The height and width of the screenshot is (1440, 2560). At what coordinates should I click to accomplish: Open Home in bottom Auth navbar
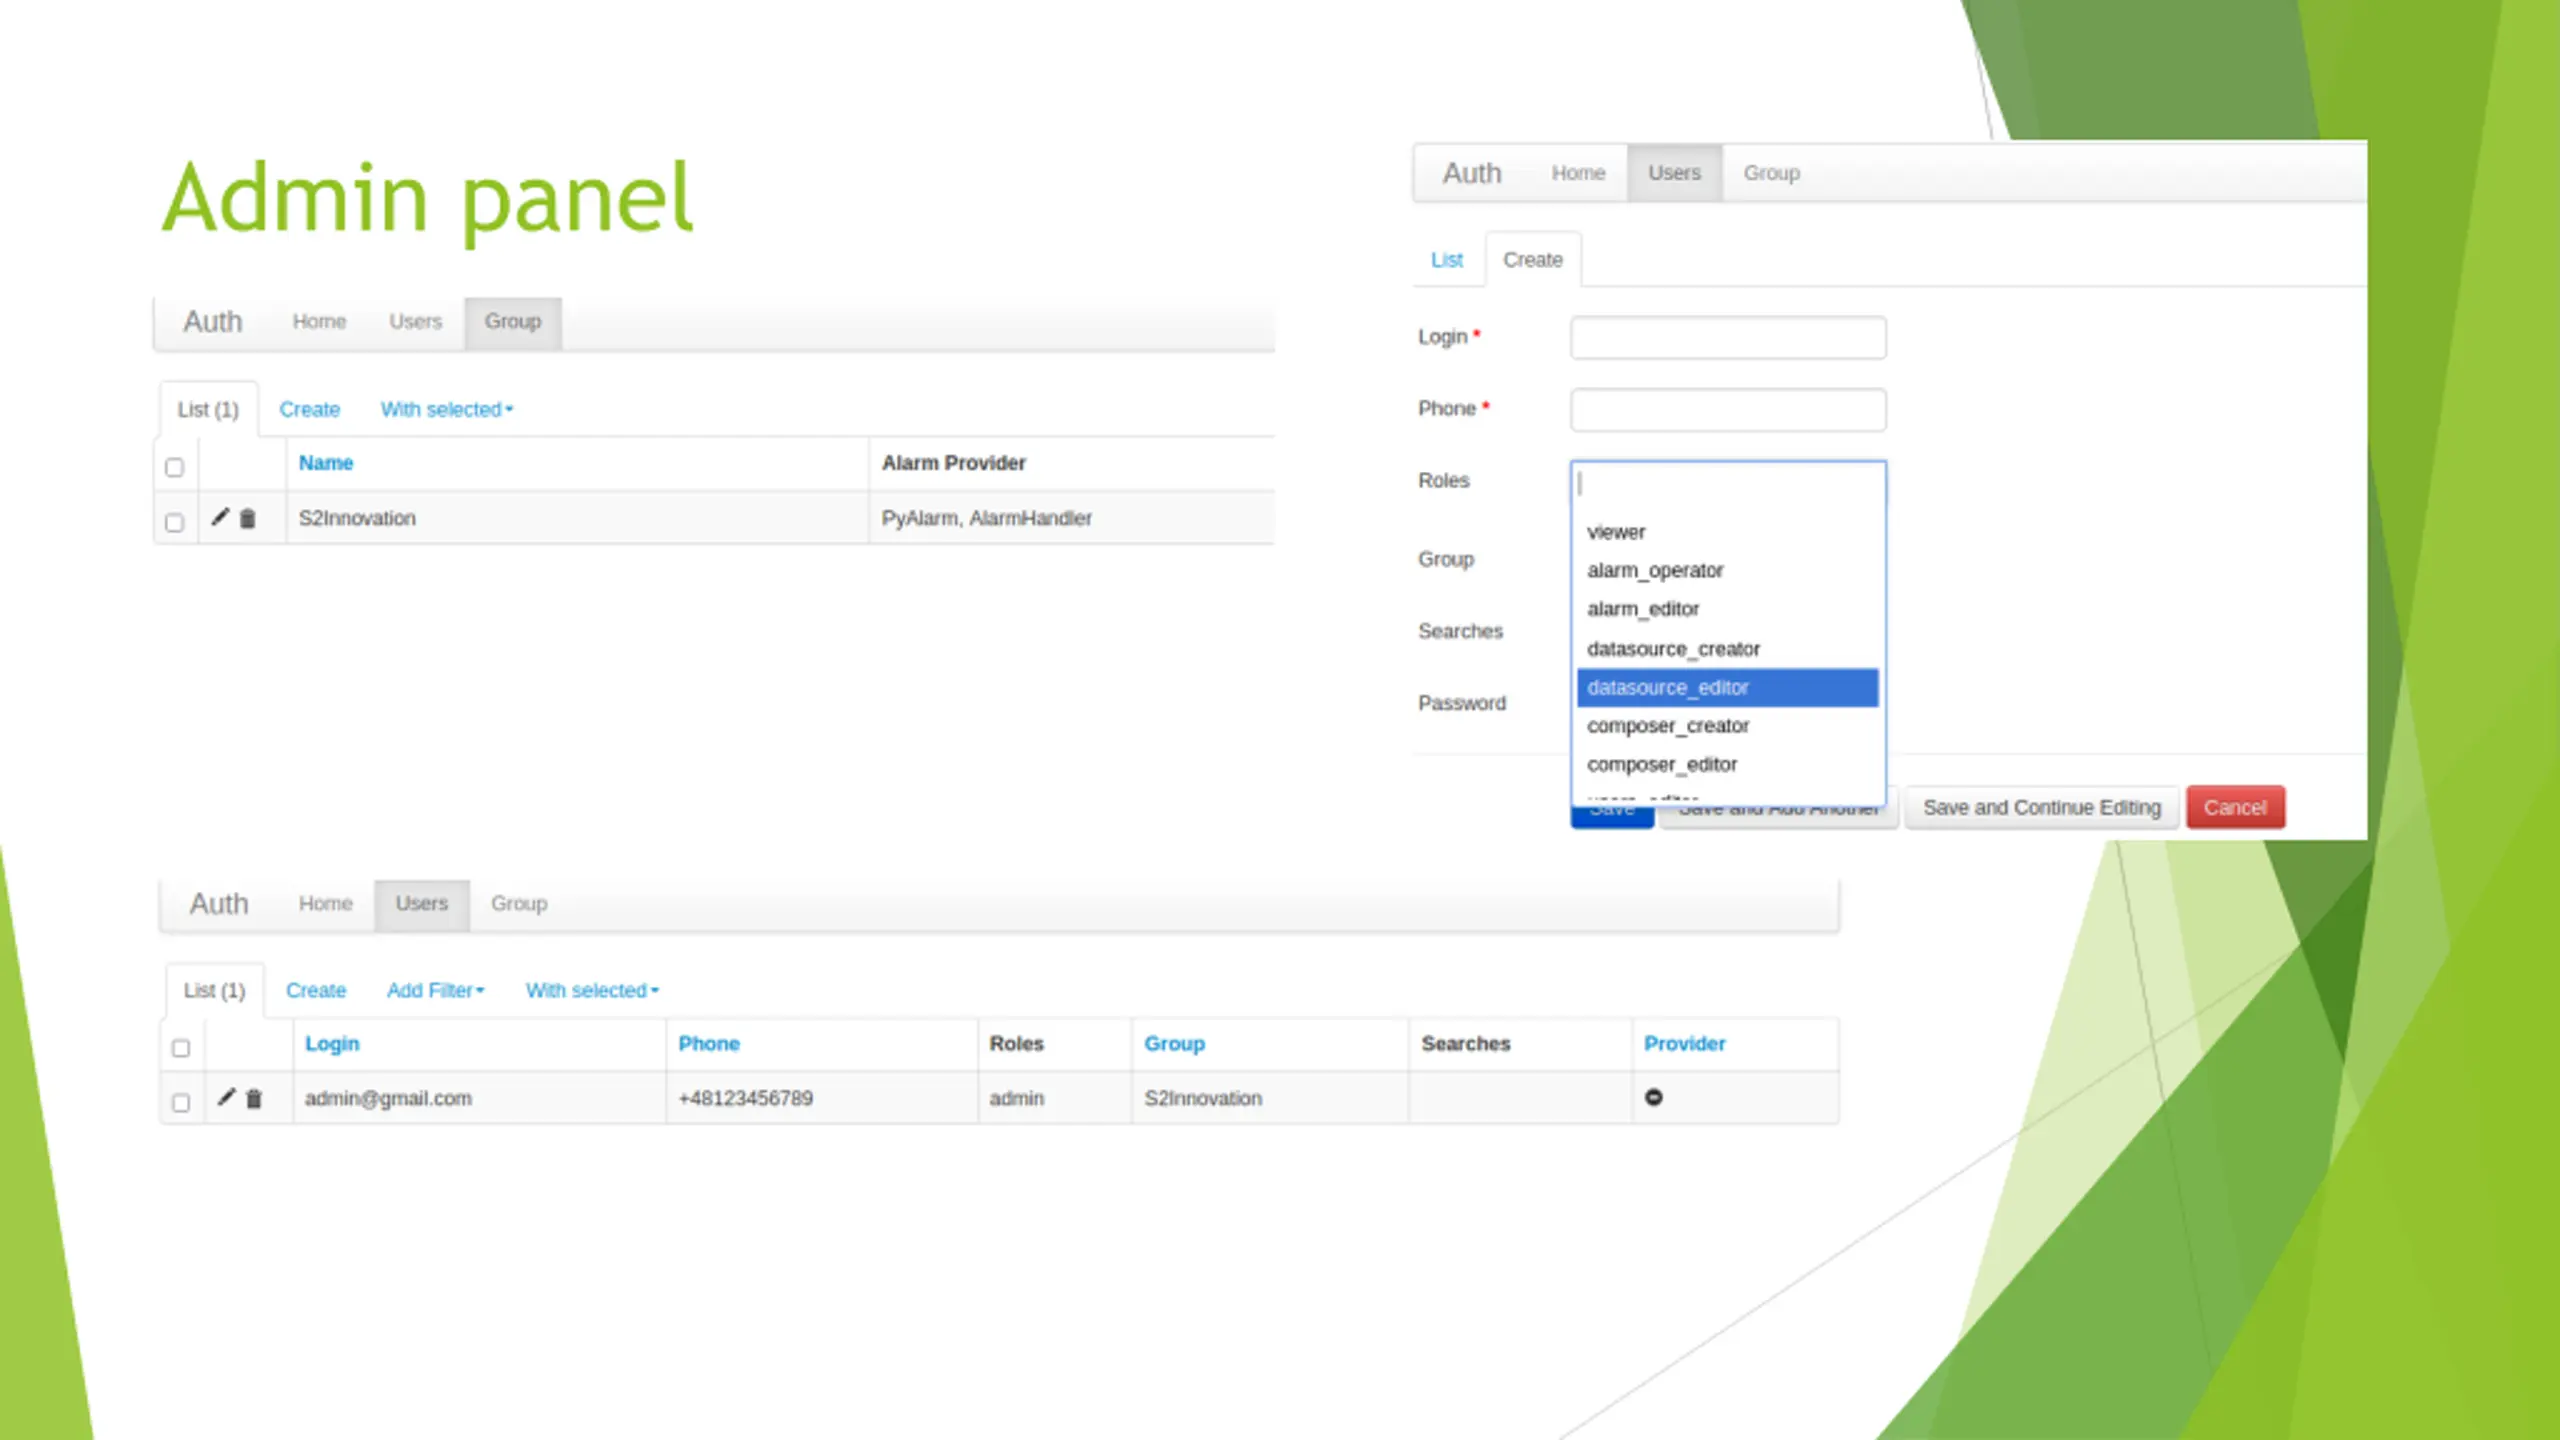(326, 904)
